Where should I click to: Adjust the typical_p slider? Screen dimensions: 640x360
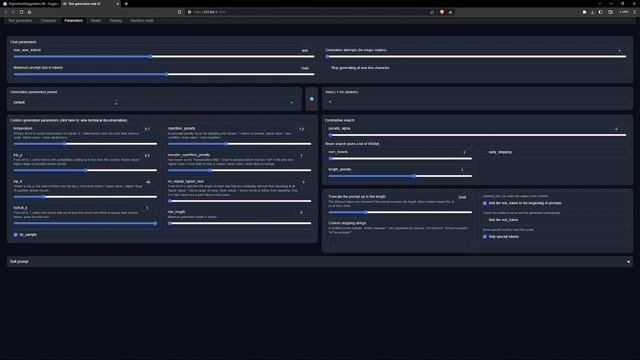pos(85,223)
